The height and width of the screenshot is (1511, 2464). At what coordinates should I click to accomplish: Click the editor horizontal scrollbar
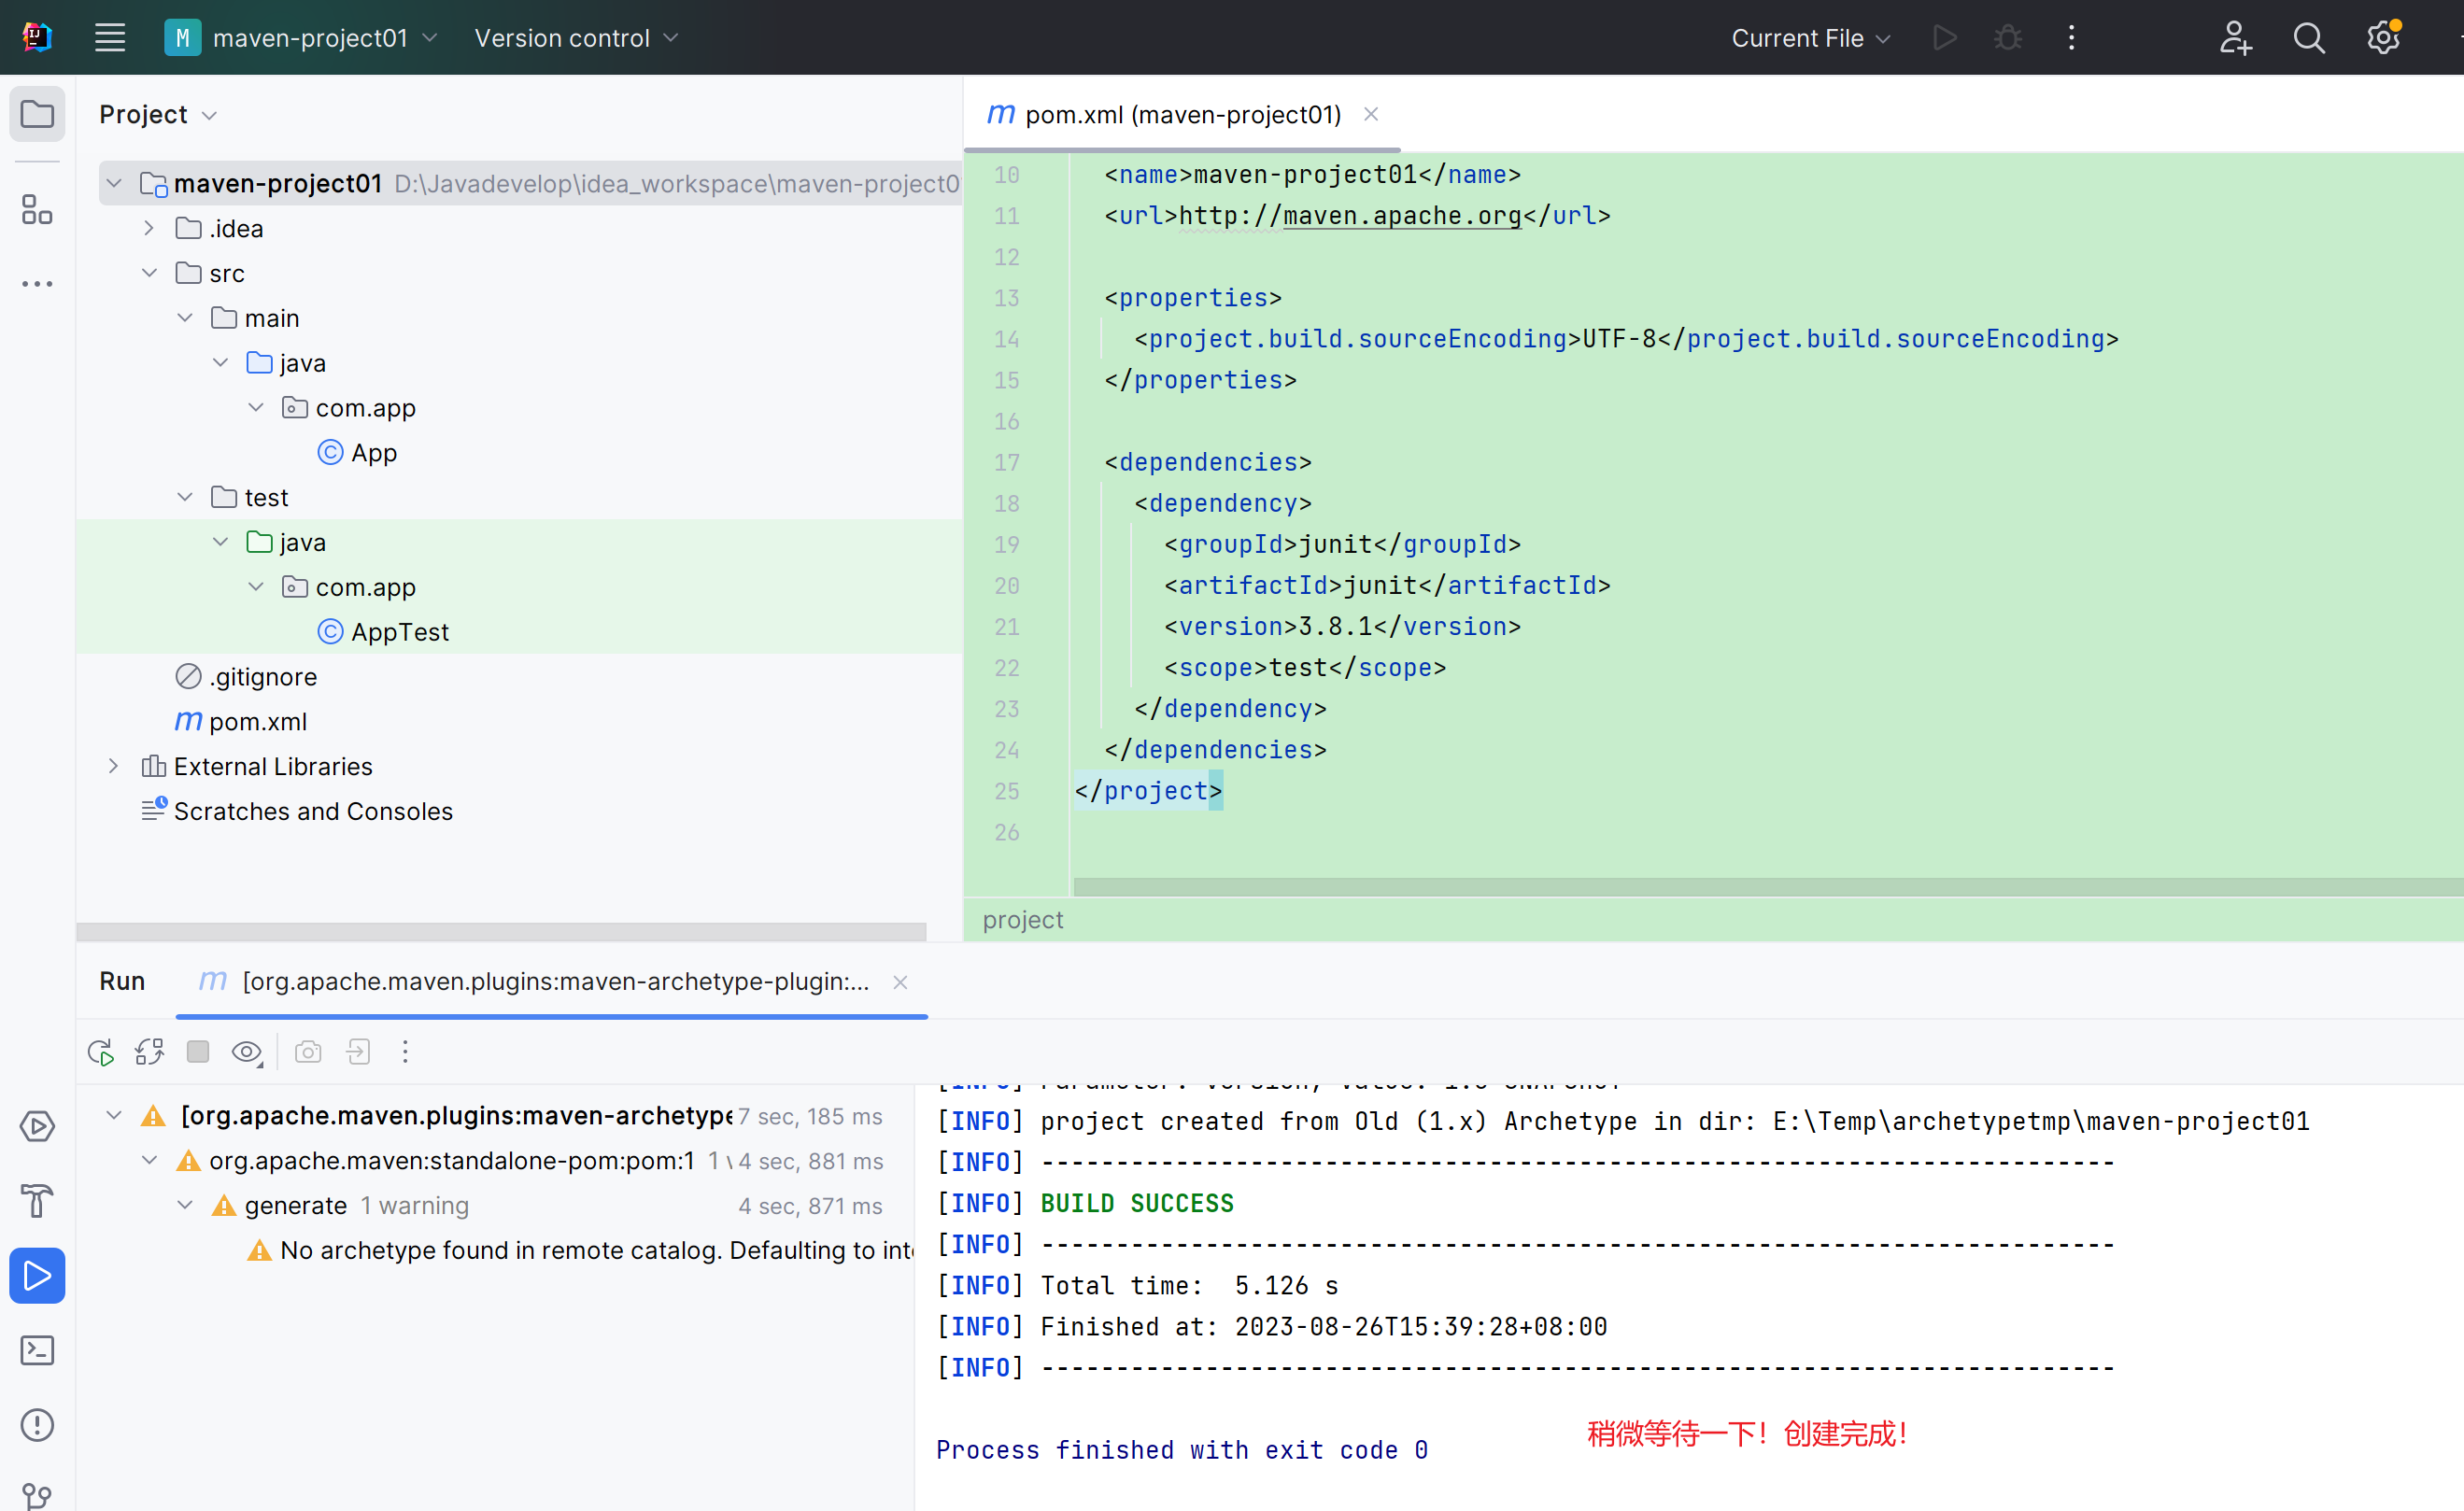1768,886
